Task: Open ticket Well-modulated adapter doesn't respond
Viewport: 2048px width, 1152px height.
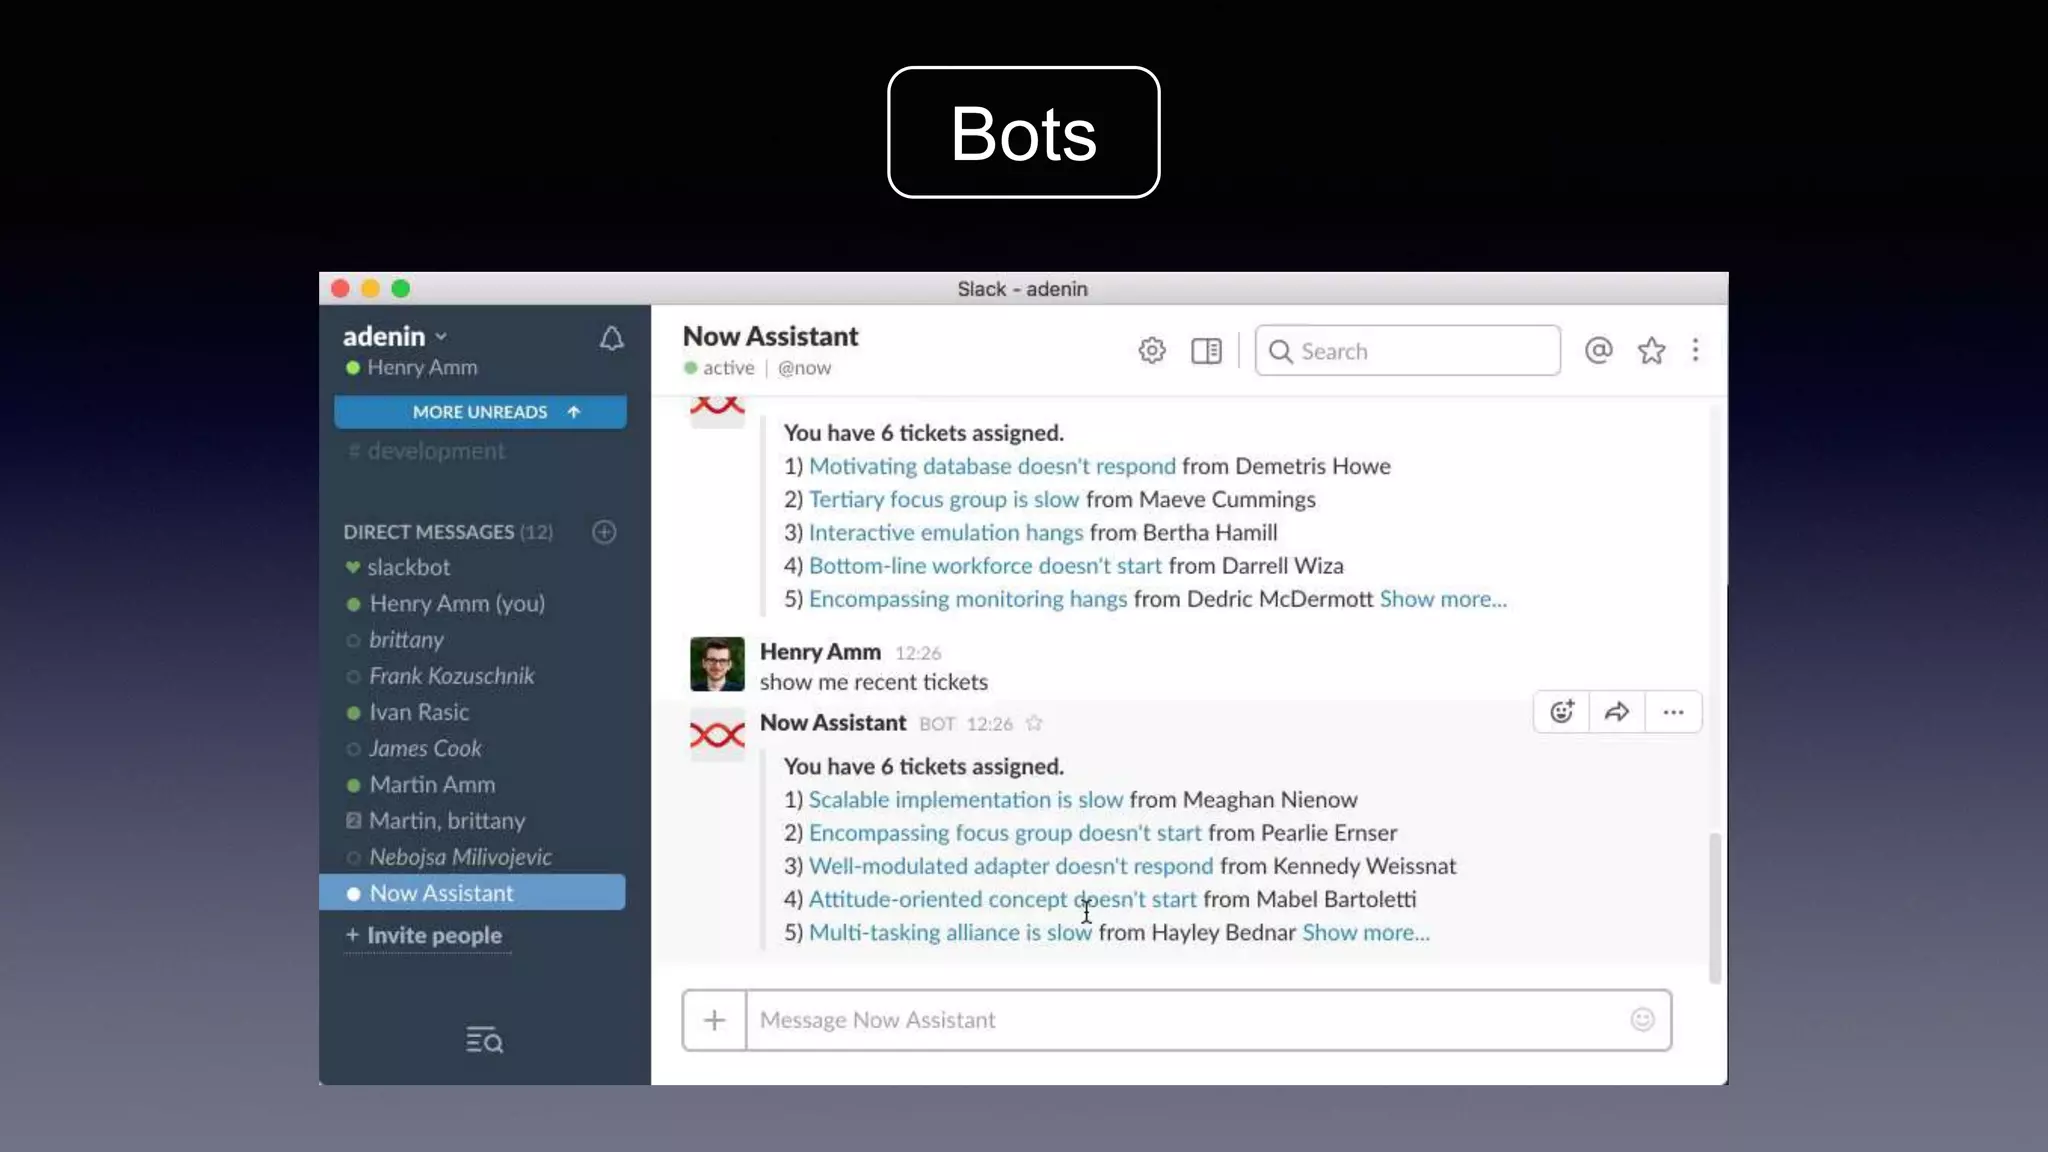Action: click(1011, 866)
